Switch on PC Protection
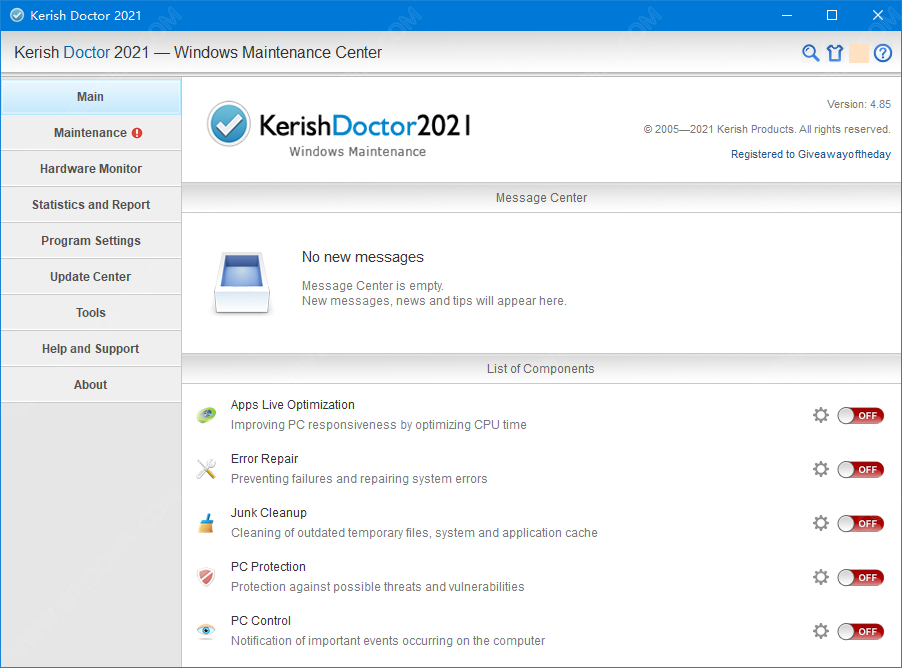This screenshot has height=668, width=902. click(x=861, y=578)
